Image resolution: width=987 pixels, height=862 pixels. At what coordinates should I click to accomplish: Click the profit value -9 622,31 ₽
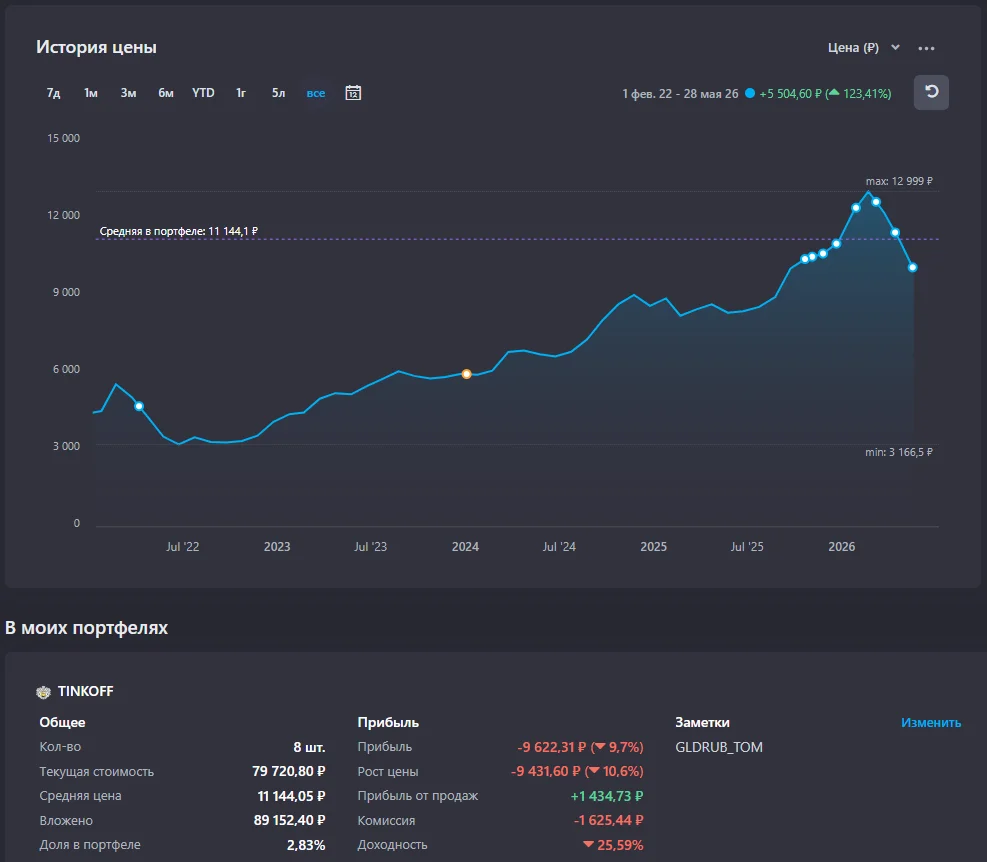552,747
